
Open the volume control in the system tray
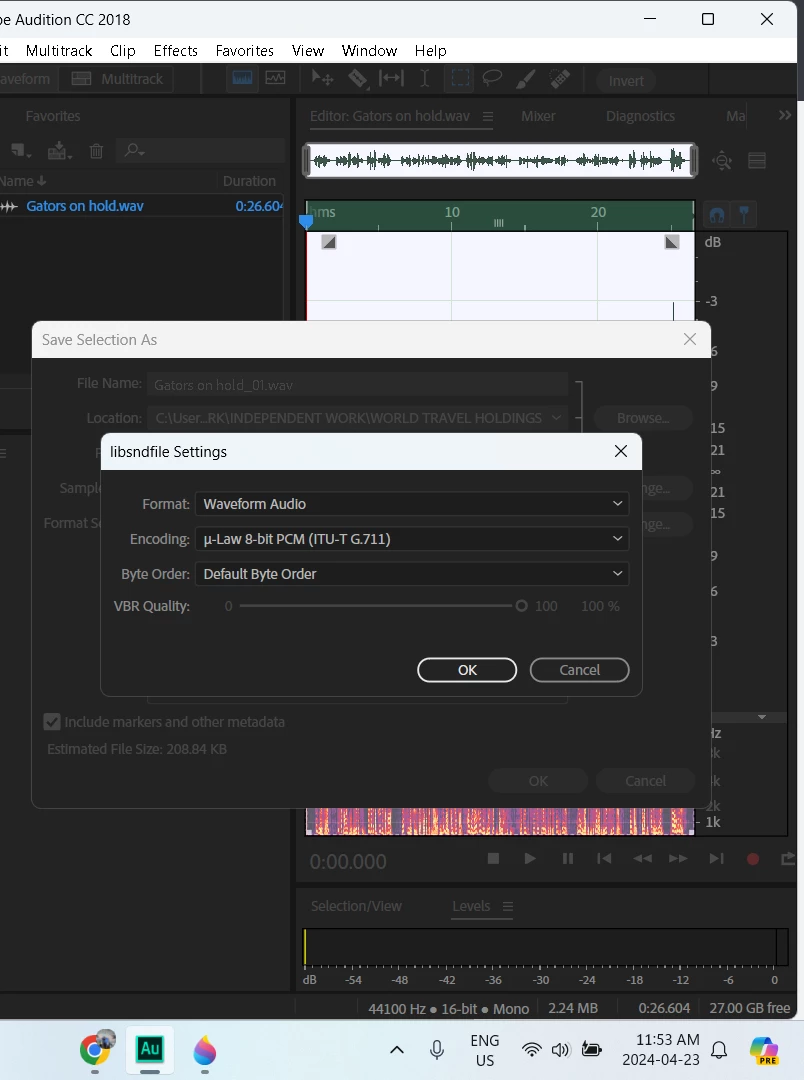(561, 1050)
